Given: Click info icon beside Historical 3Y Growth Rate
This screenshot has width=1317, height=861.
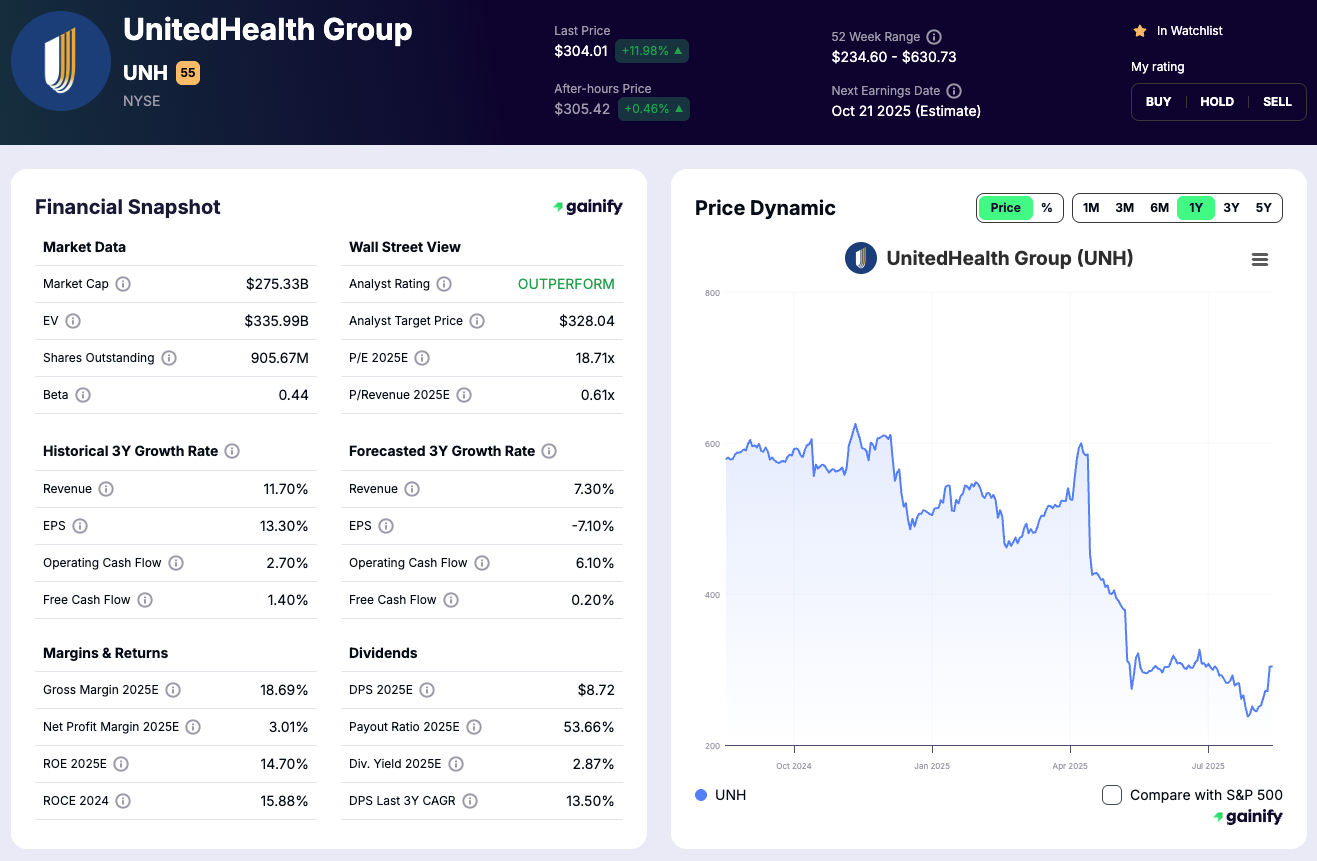Looking at the screenshot, I should pos(232,451).
